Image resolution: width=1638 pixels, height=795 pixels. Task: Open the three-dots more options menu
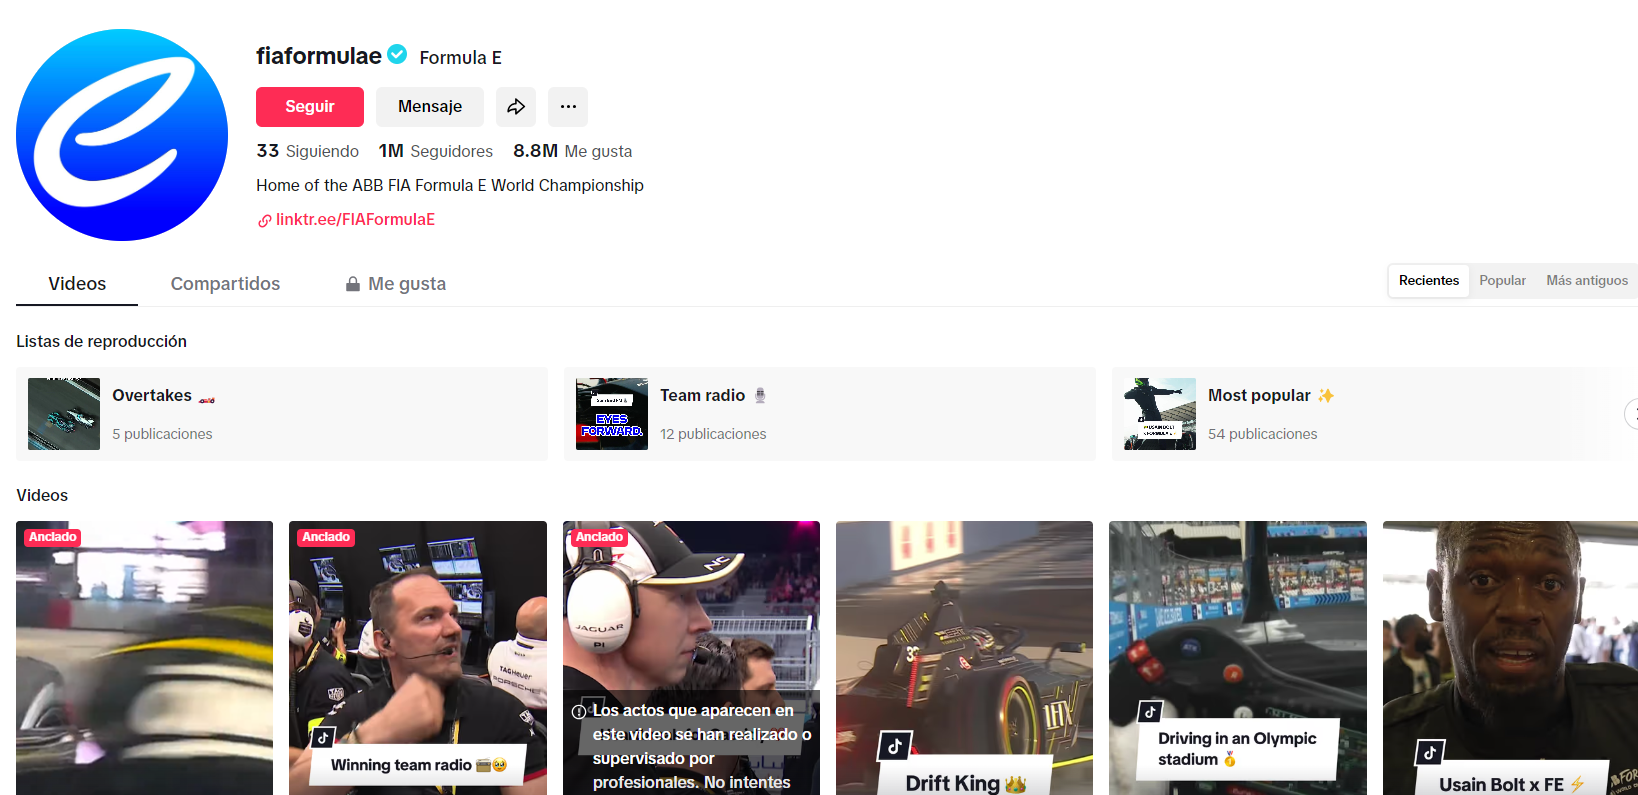tap(568, 107)
